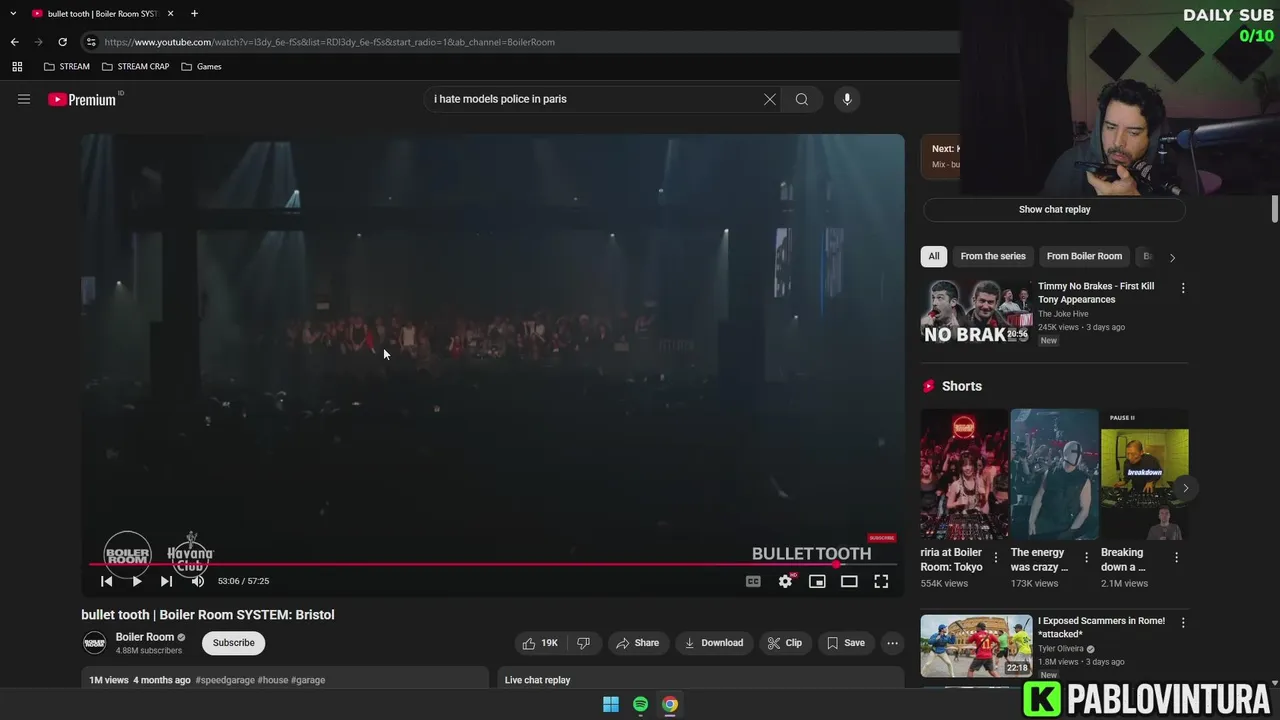
Task: Subscribe to Boiler Room channel
Action: click(x=233, y=643)
